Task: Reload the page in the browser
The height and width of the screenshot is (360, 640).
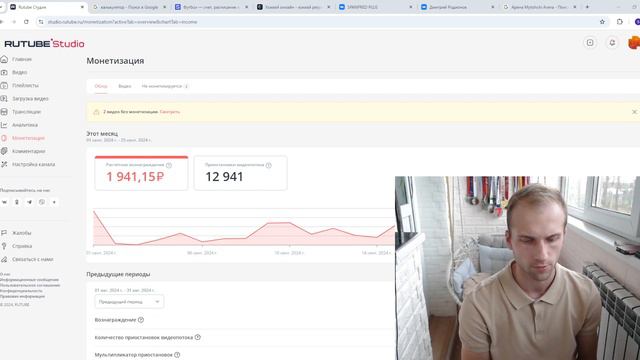Action: (26, 22)
